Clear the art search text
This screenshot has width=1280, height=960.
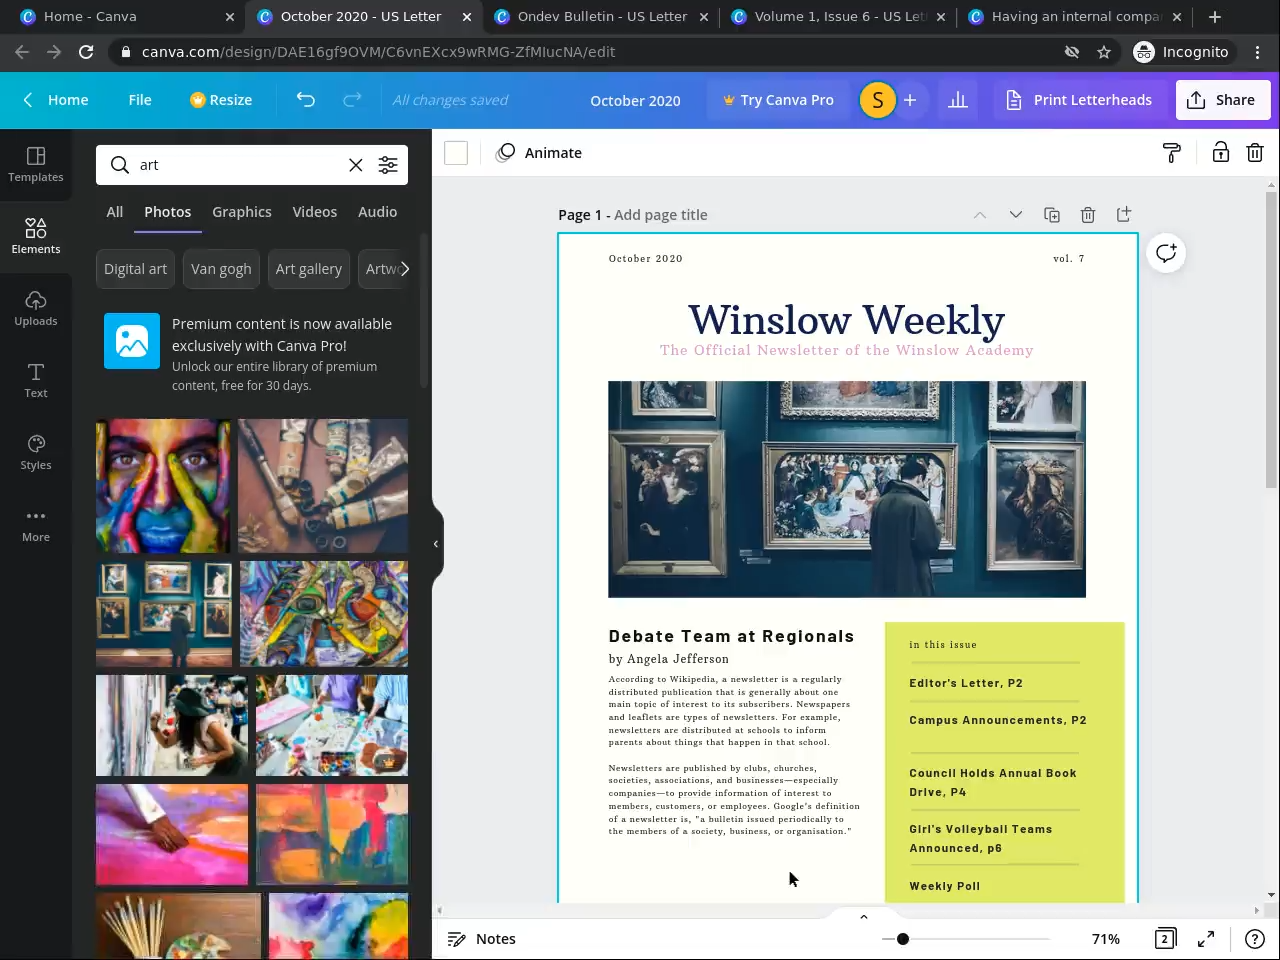pos(356,165)
